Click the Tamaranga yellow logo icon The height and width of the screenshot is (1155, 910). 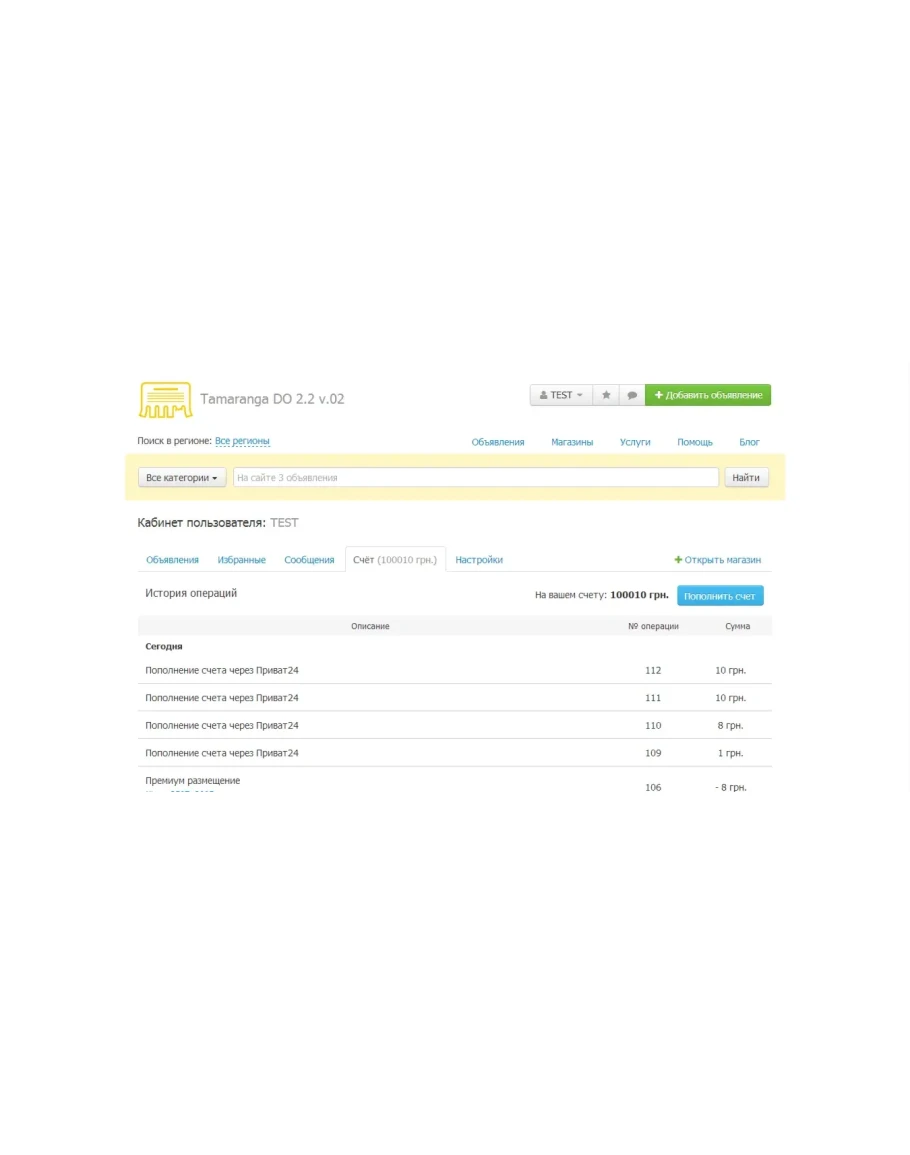(x=165, y=399)
